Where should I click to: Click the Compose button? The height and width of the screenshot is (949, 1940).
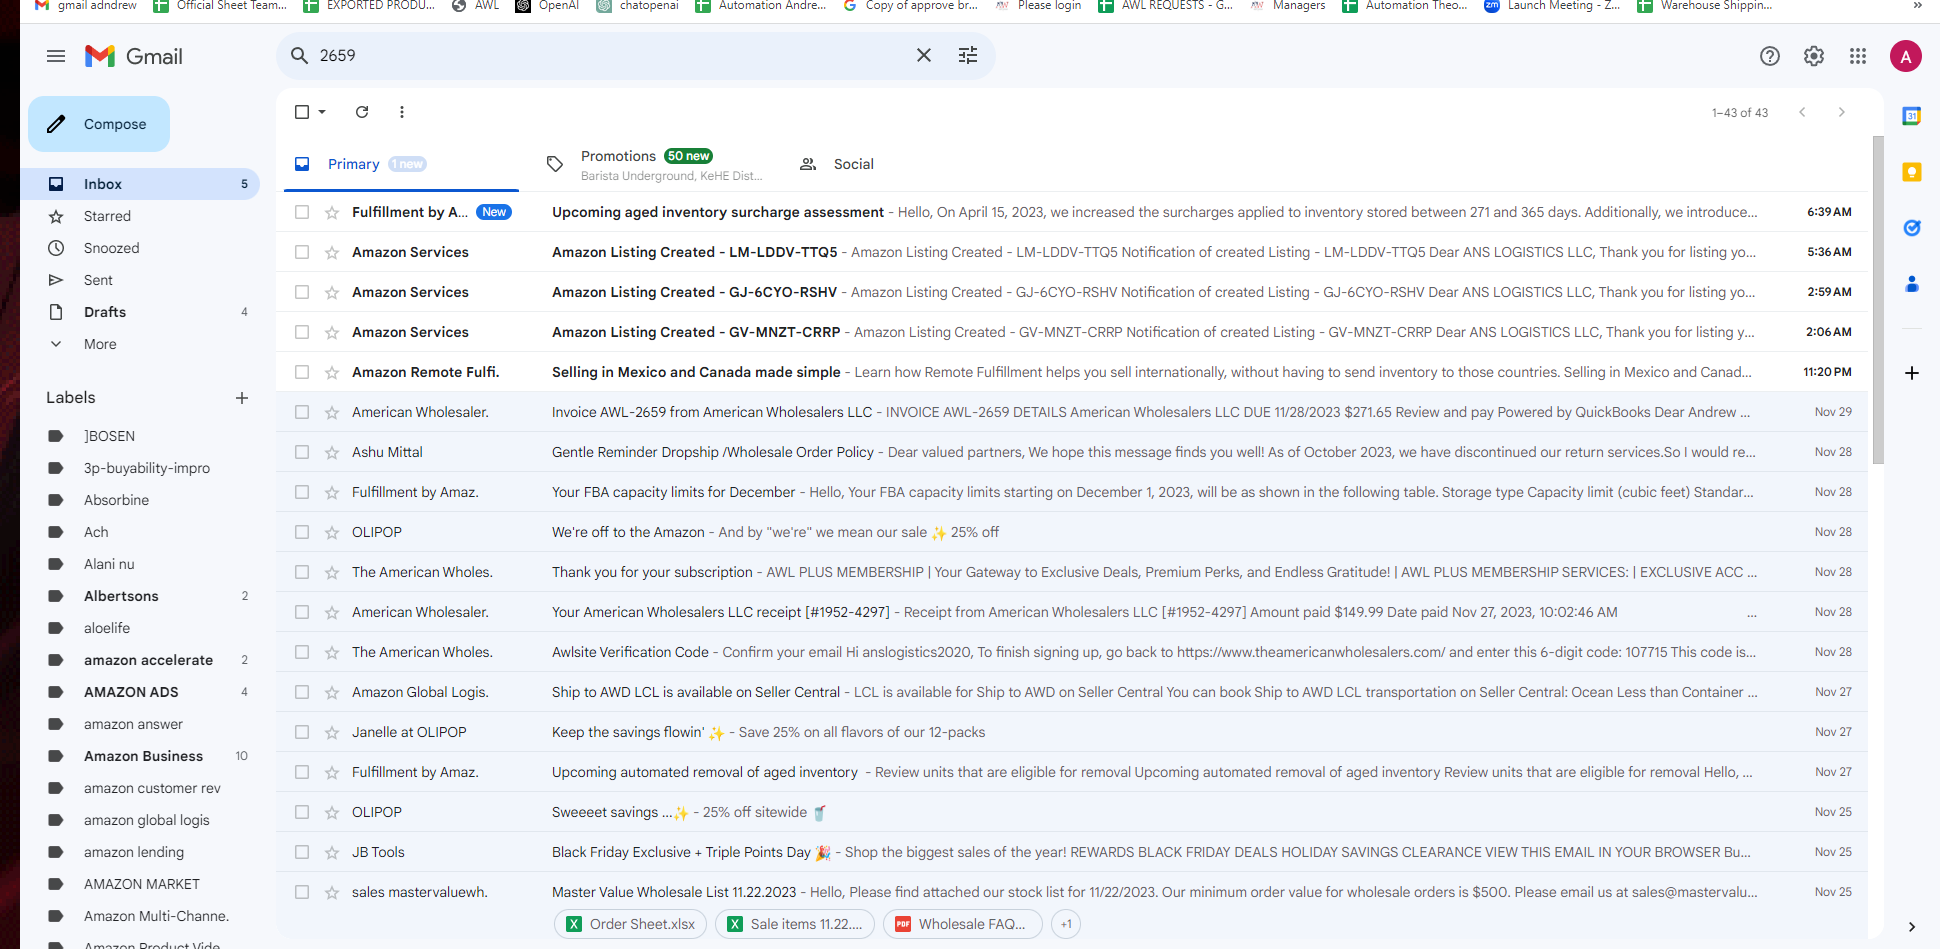[x=99, y=124]
